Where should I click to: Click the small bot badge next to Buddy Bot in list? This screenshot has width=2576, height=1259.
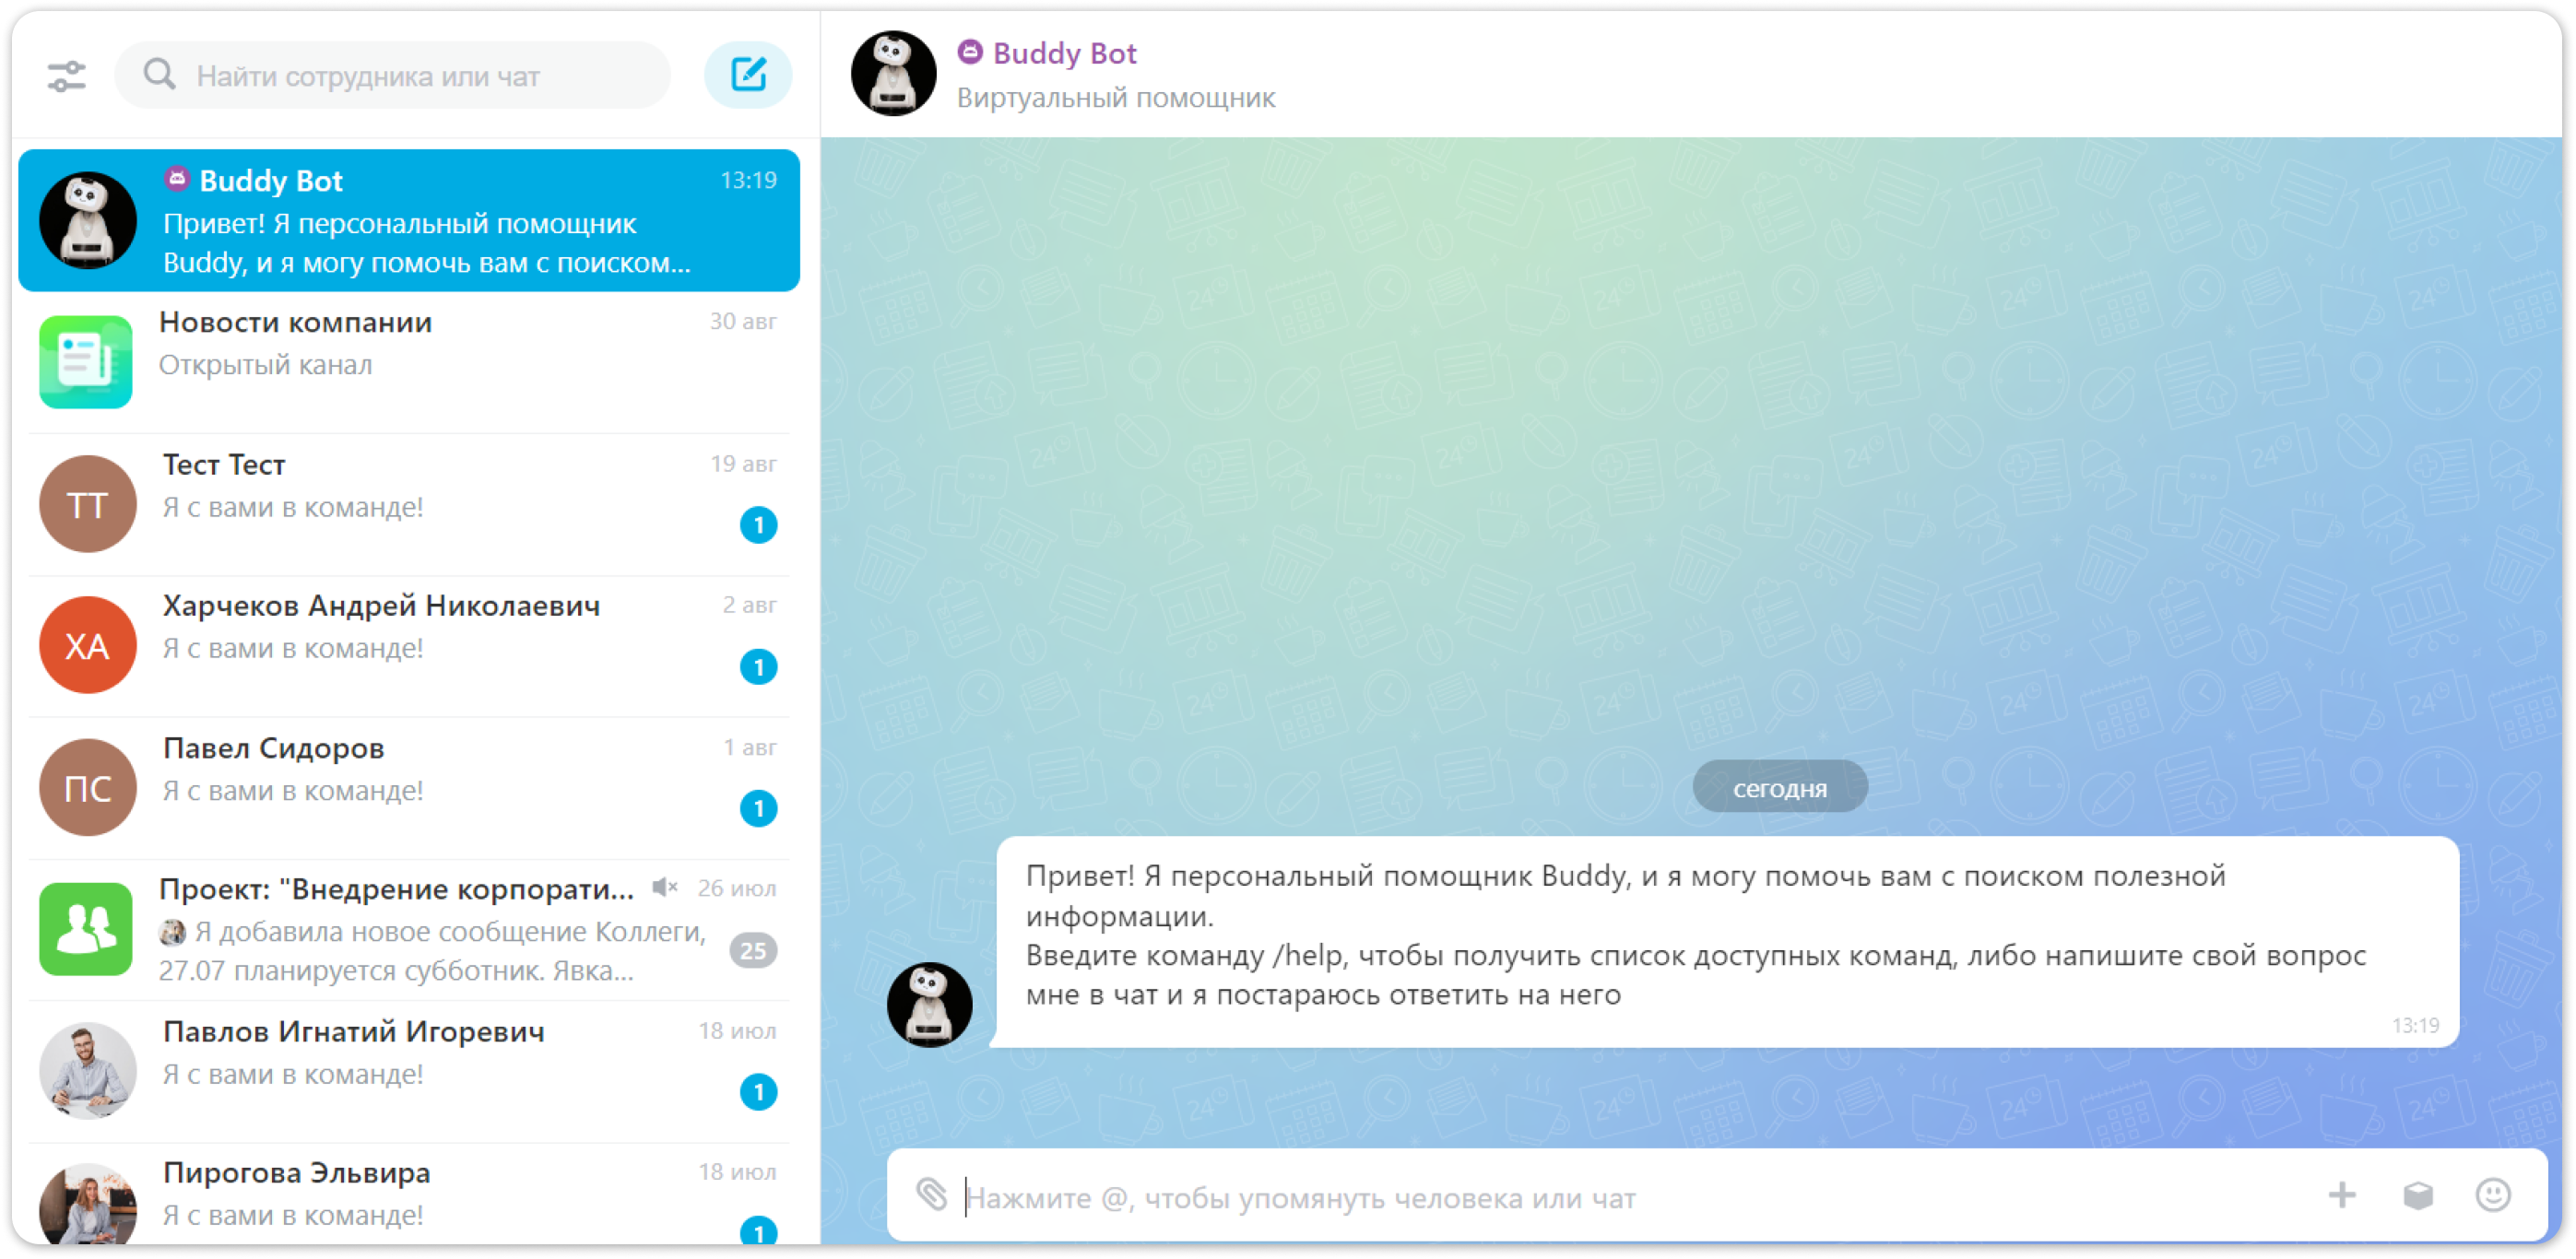177,179
